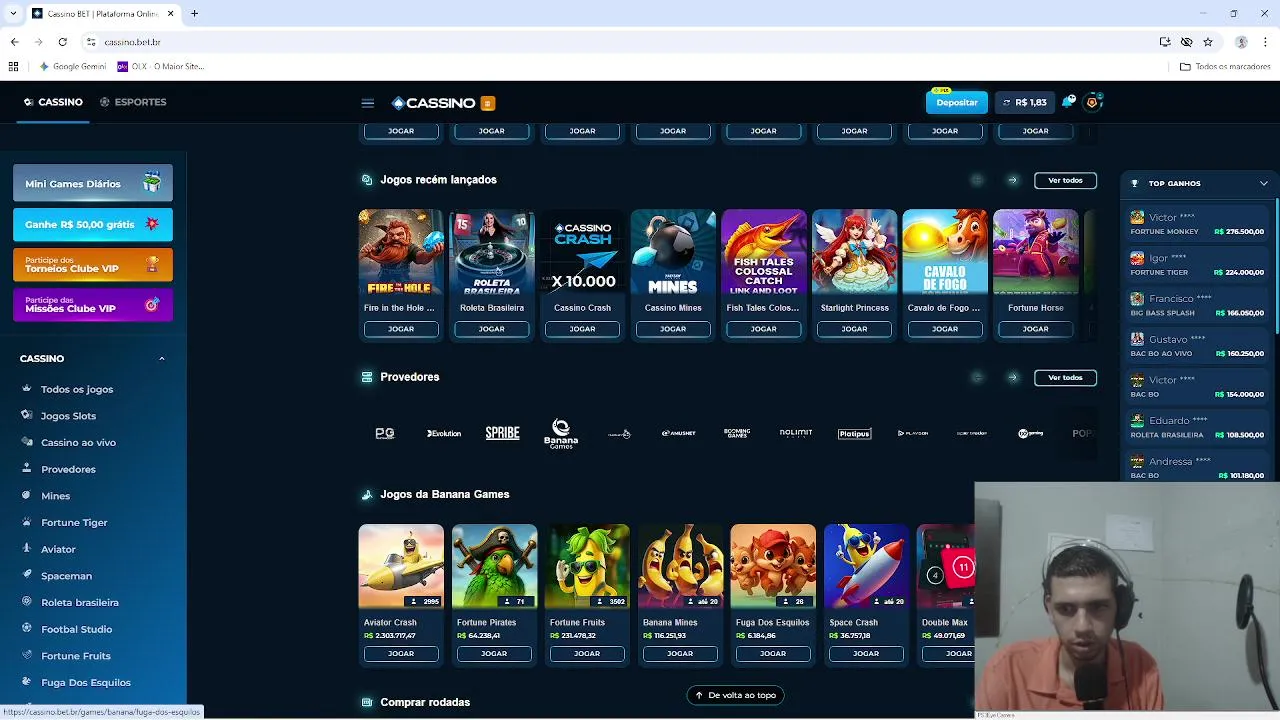Select Evolution provider logo

444,433
